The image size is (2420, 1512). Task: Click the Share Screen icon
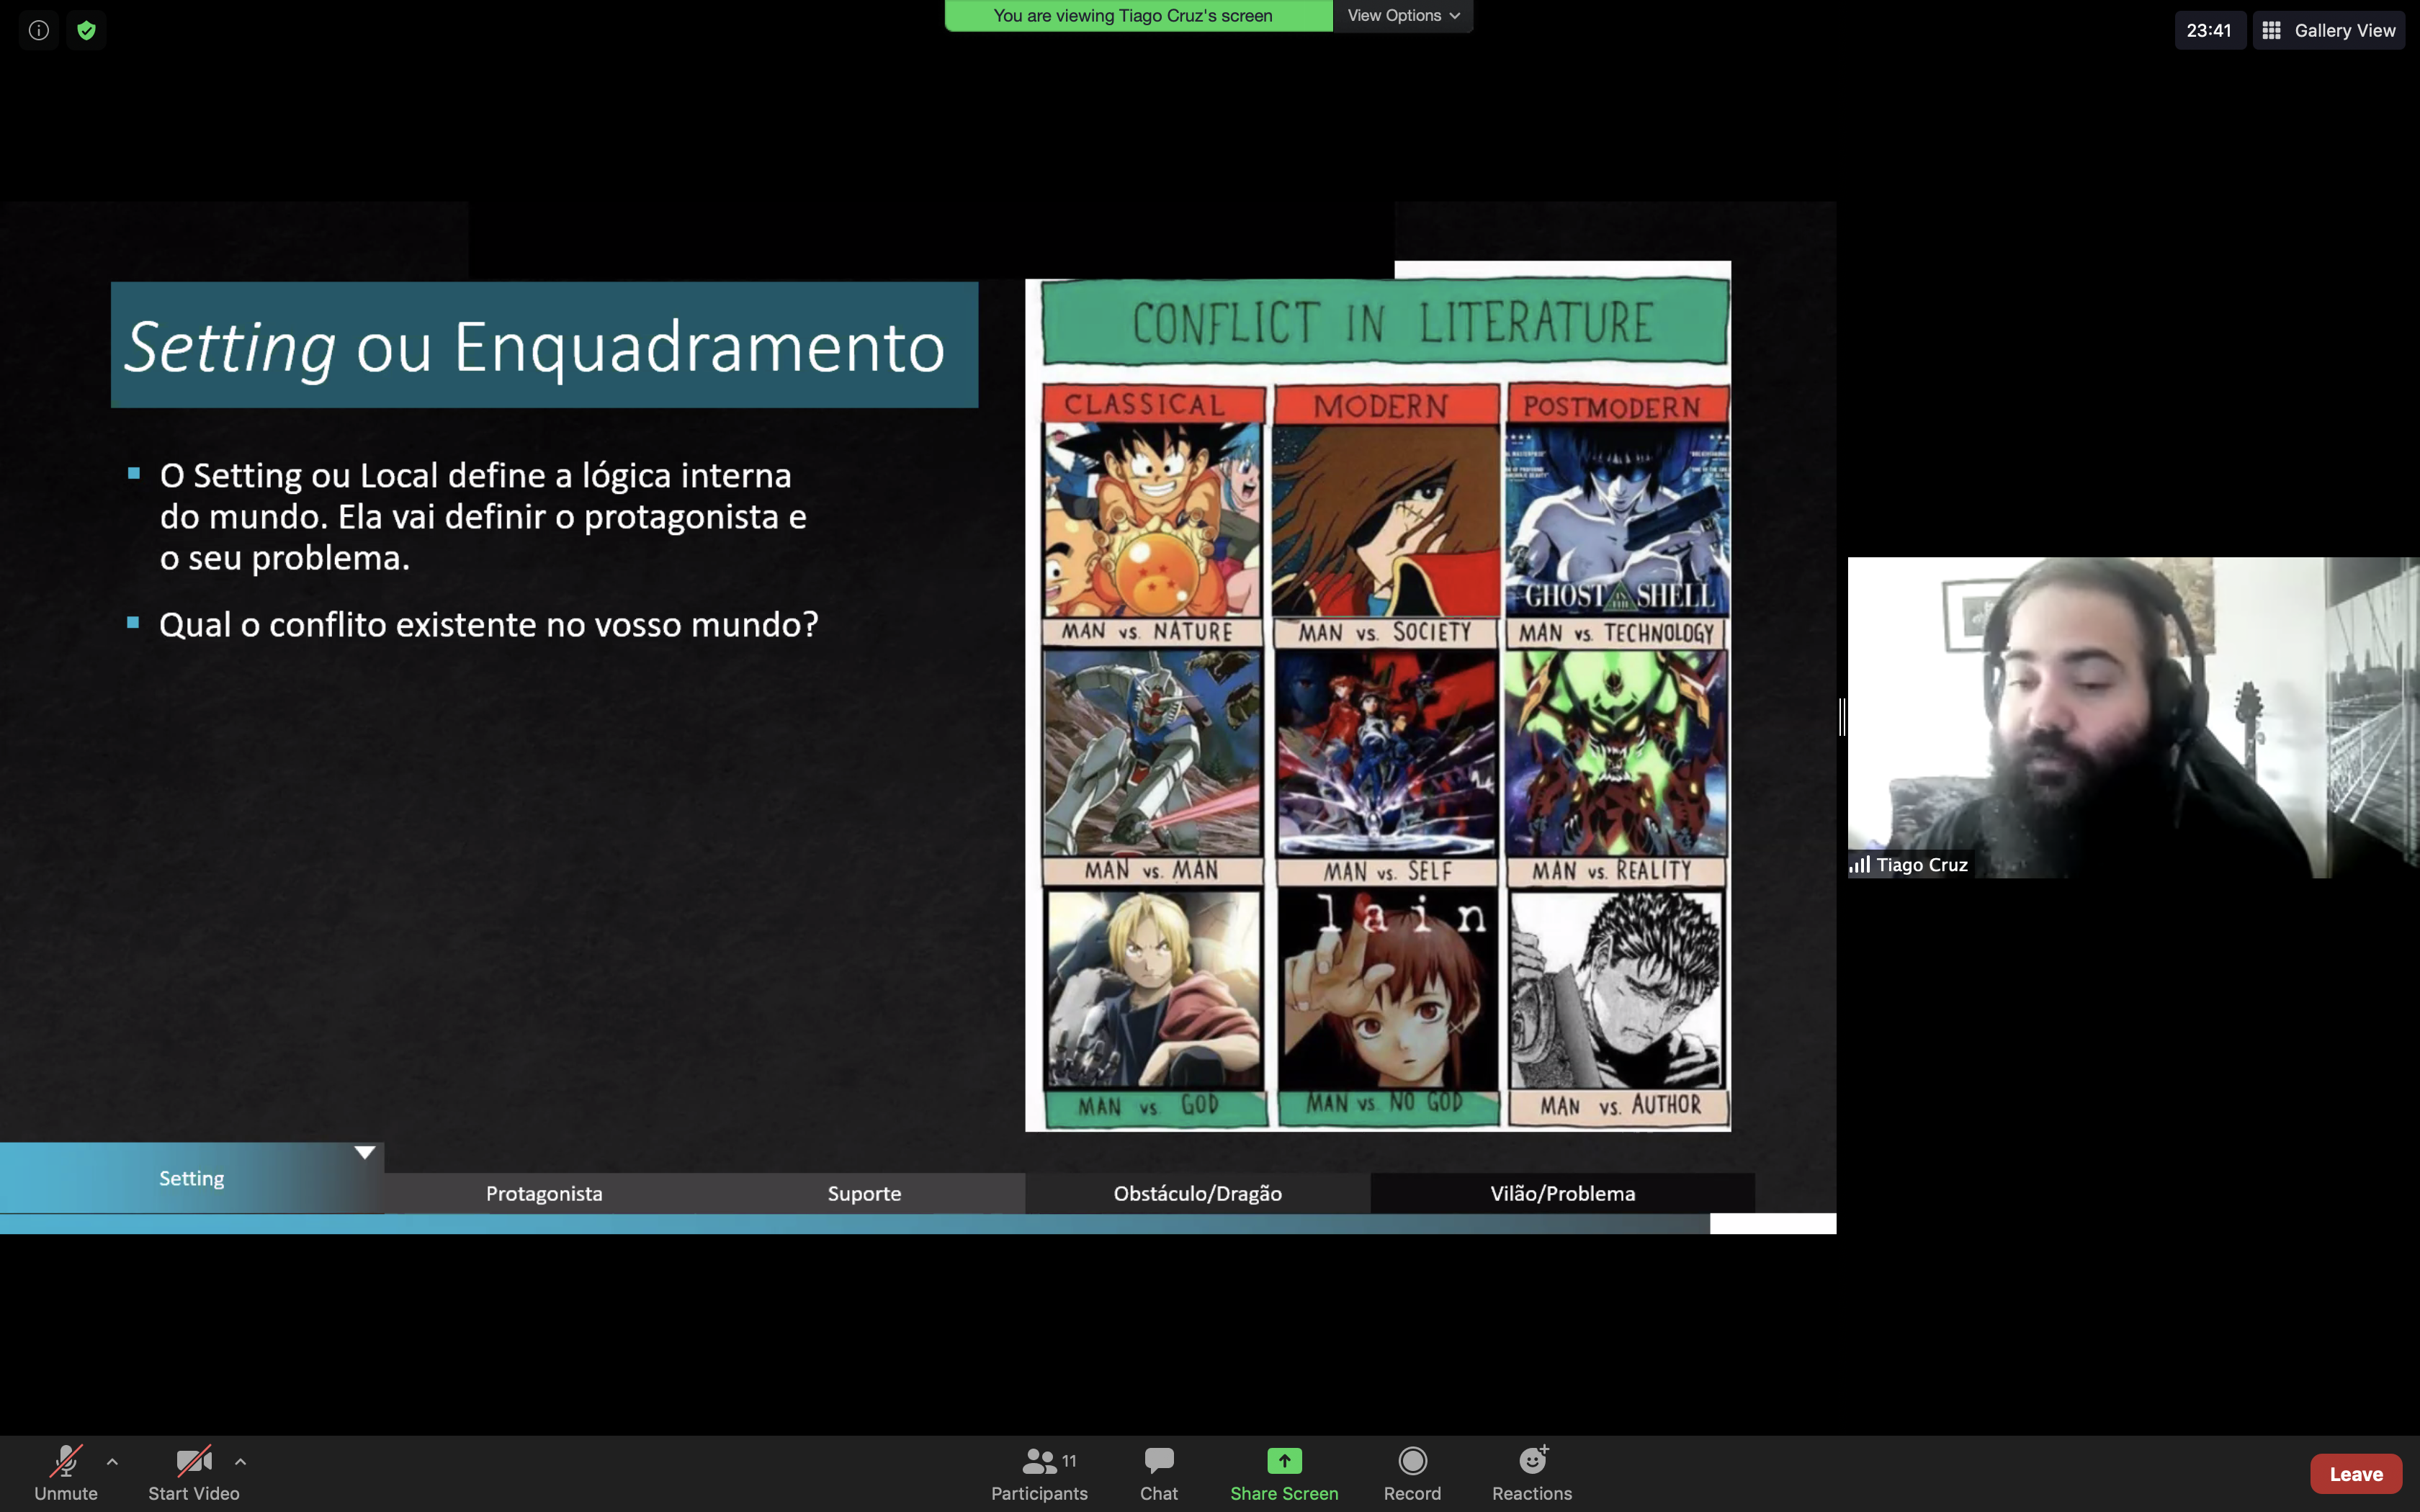(x=1284, y=1461)
